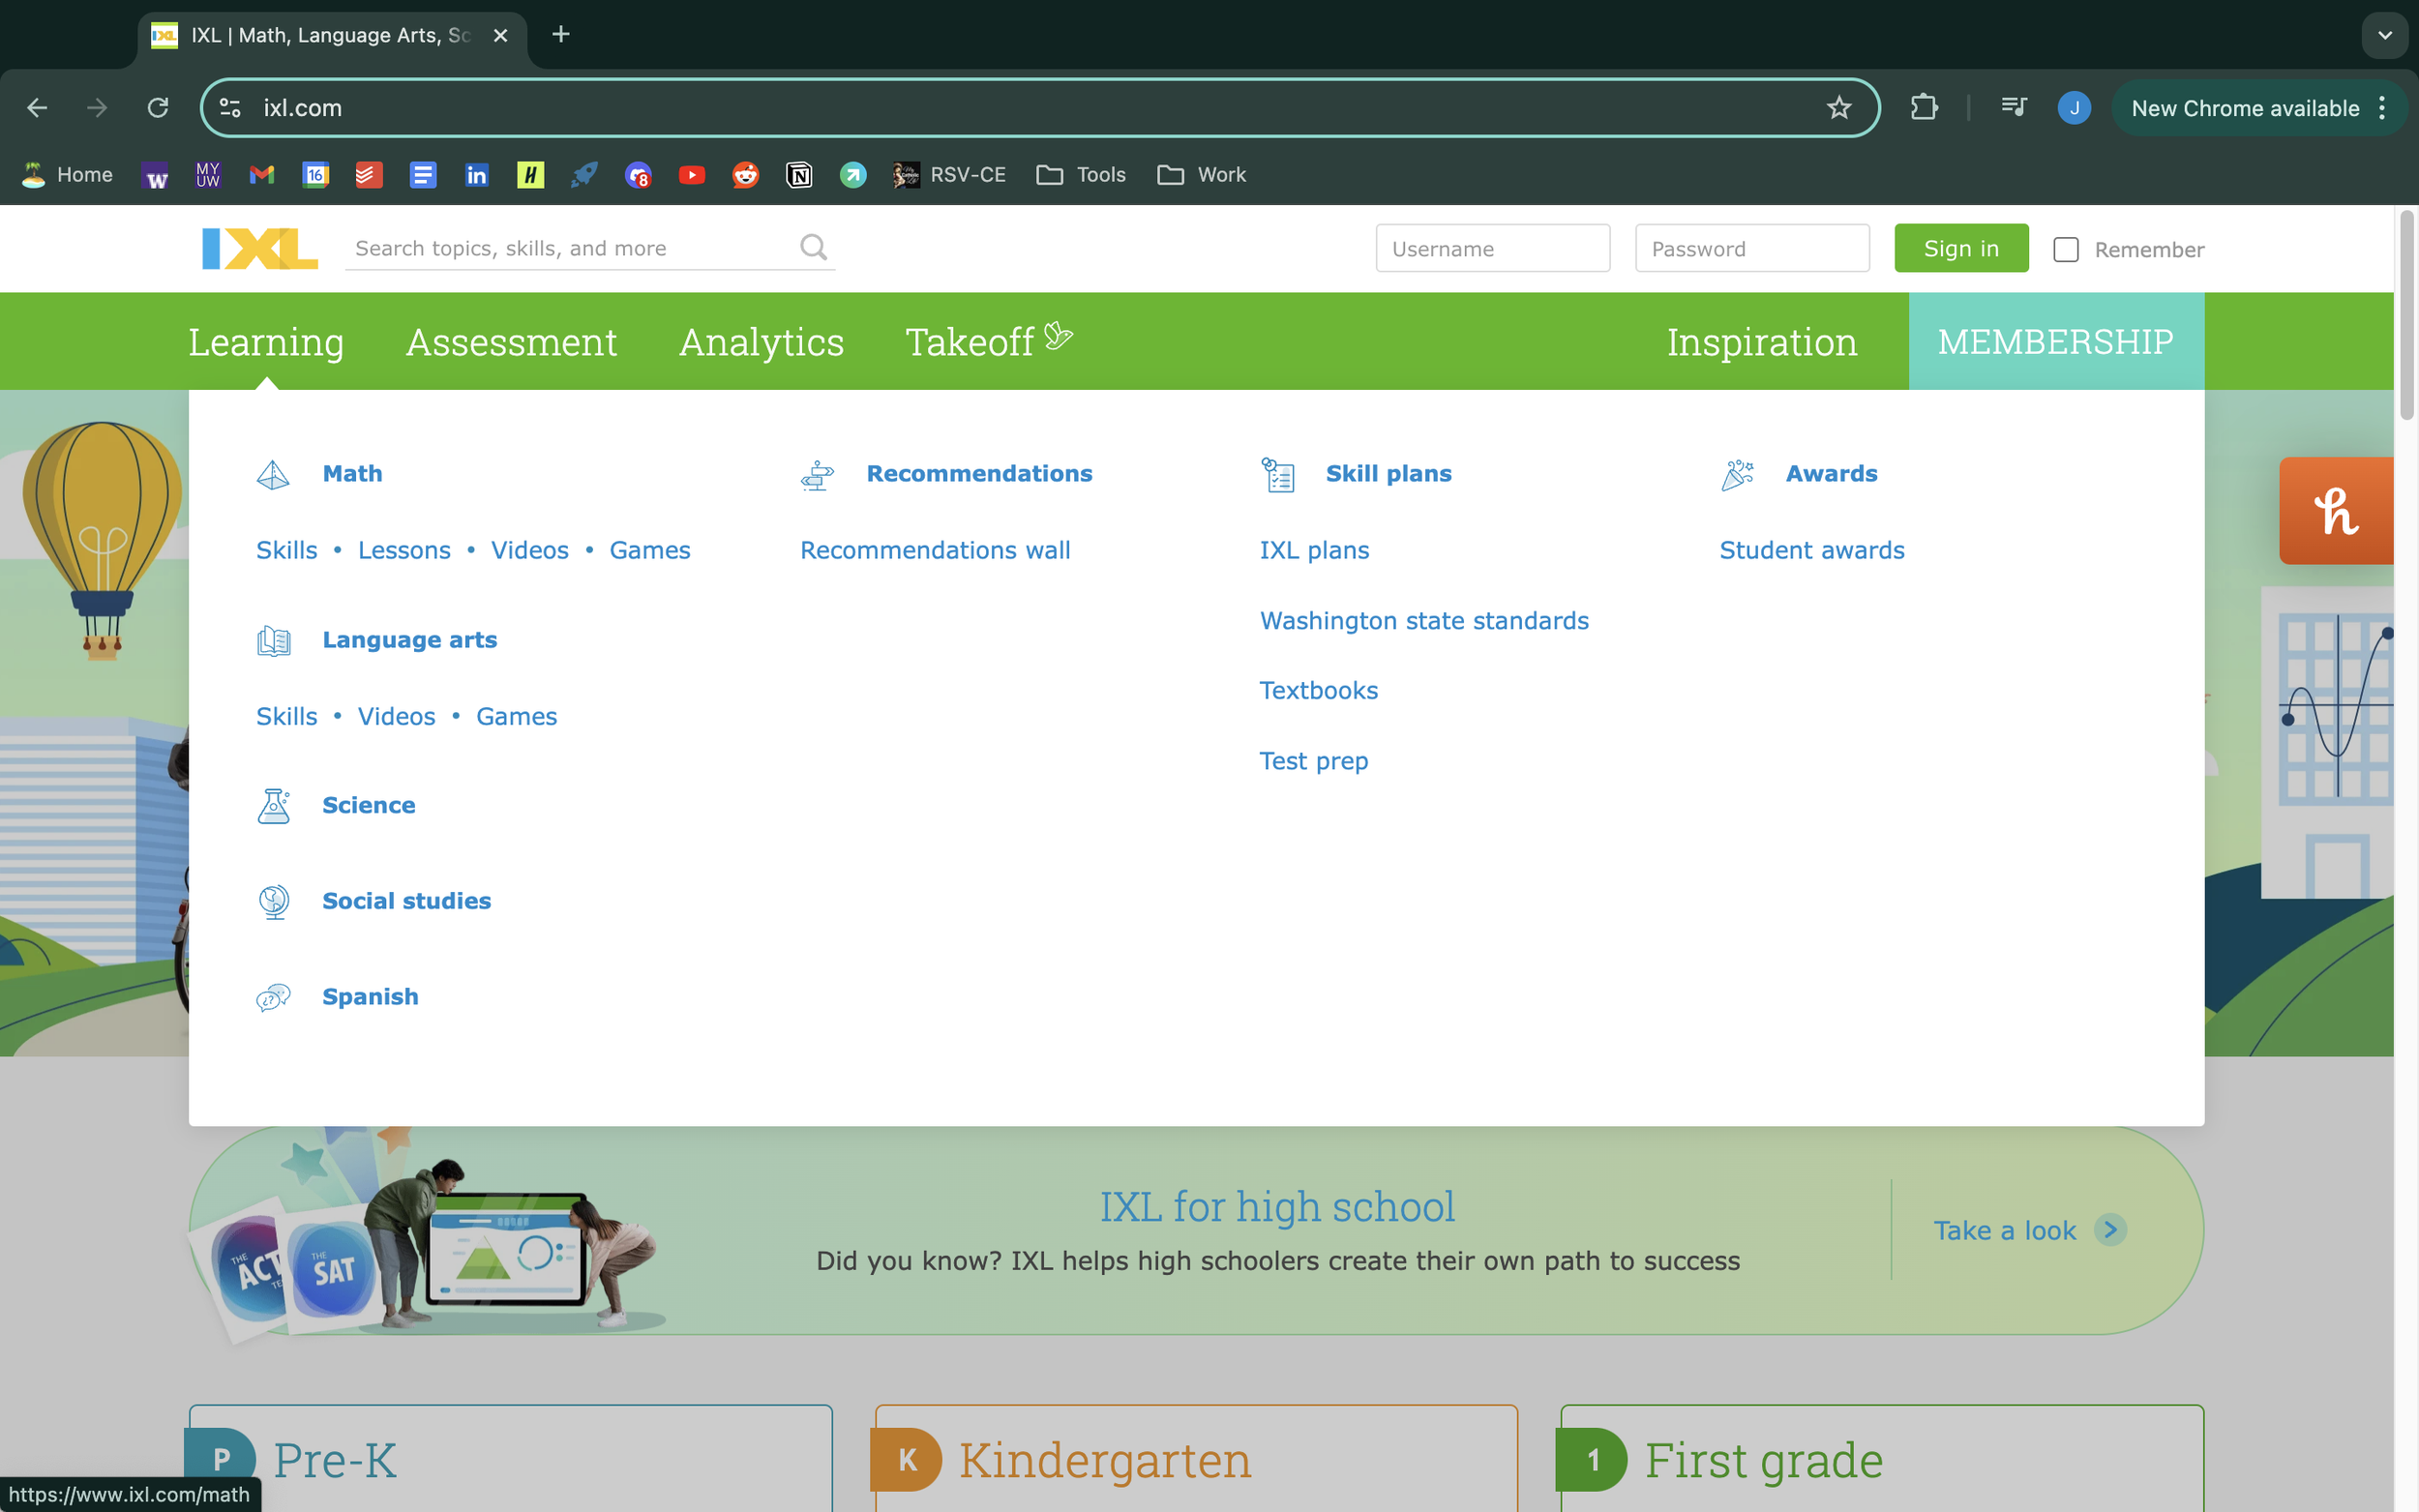Click the Science flask icon
The image size is (2419, 1512).
click(273, 805)
